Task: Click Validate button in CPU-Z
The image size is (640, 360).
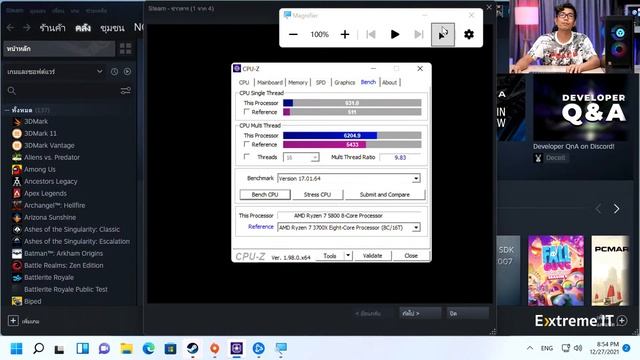Action: point(372,256)
